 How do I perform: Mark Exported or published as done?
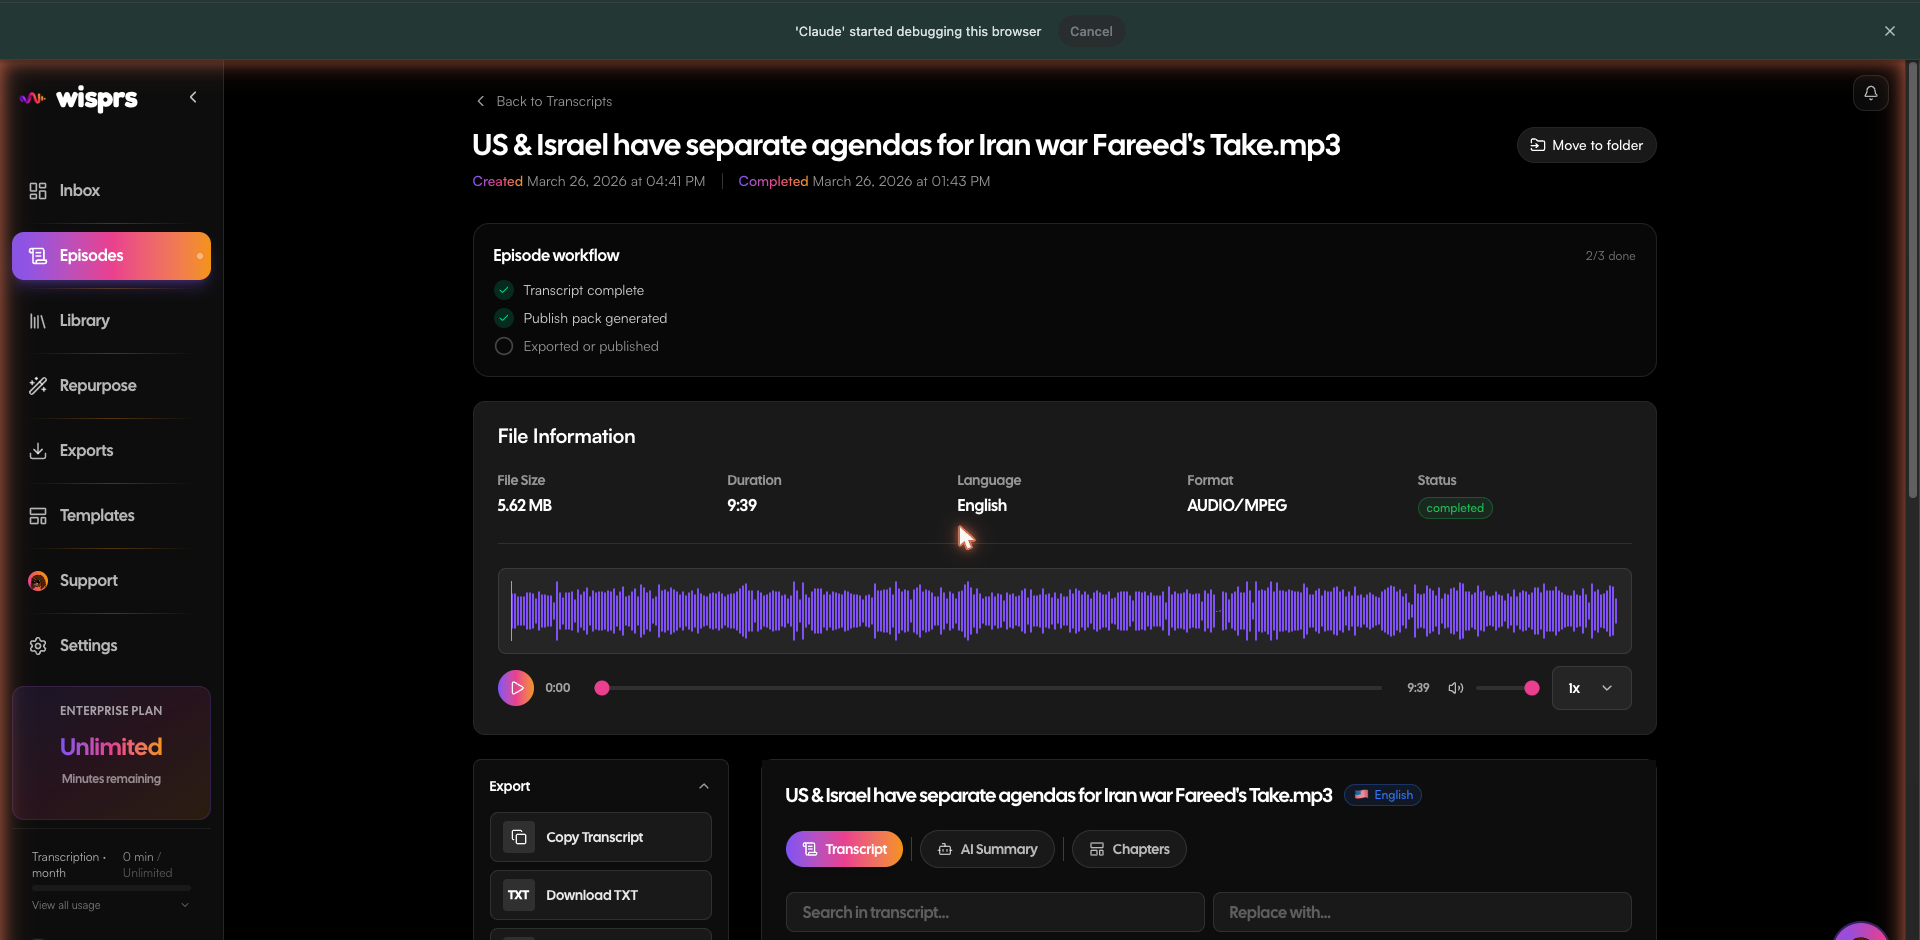[x=504, y=346]
